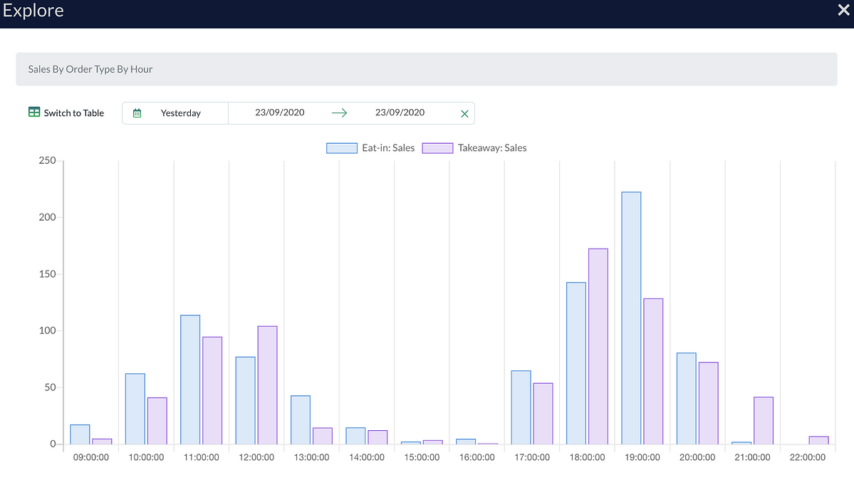This screenshot has width=854, height=480.
Task: Select the 11:00:00 Takeaway sales bar
Action: click(x=212, y=391)
